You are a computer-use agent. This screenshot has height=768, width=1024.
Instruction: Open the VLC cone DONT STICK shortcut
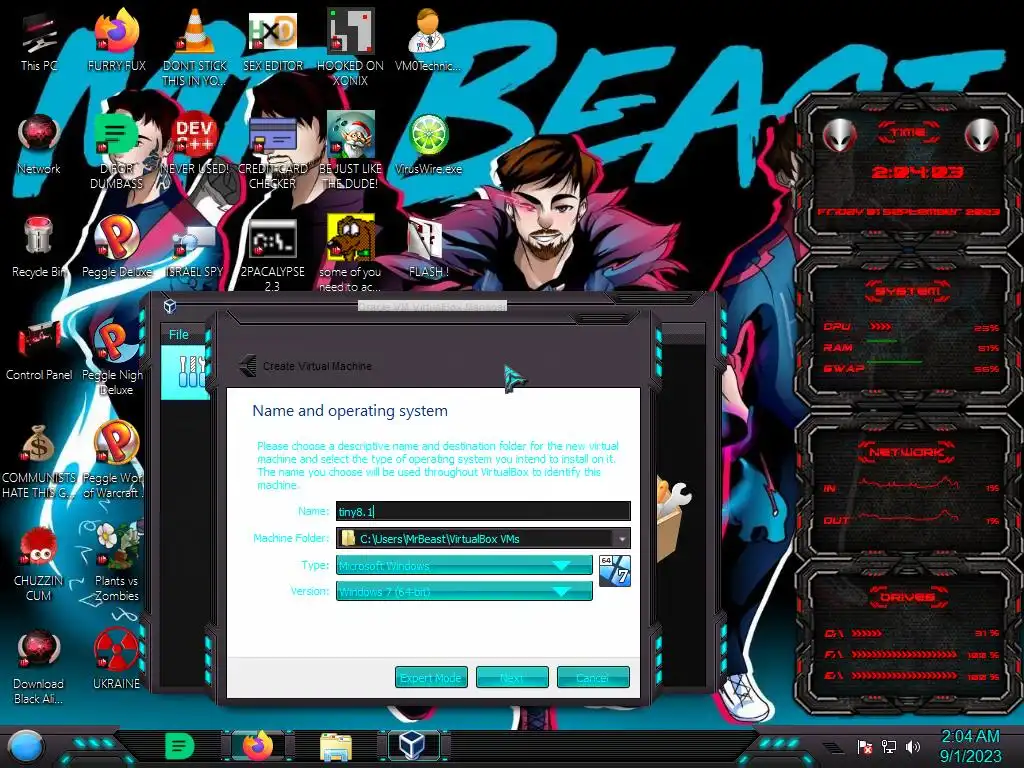[195, 47]
